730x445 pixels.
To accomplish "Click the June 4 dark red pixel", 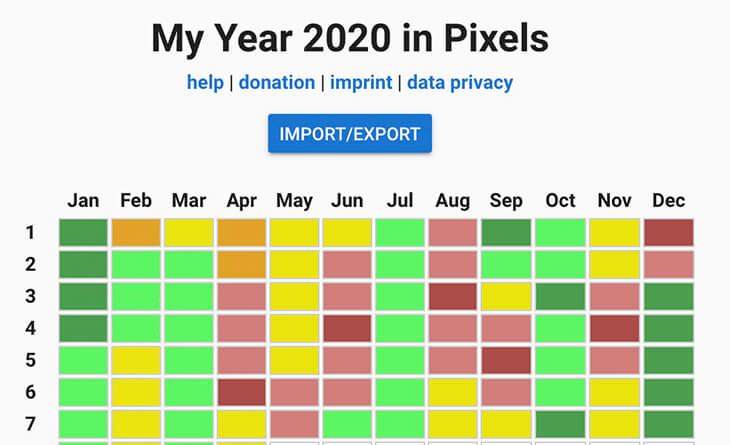I will pyautogui.click(x=347, y=329).
